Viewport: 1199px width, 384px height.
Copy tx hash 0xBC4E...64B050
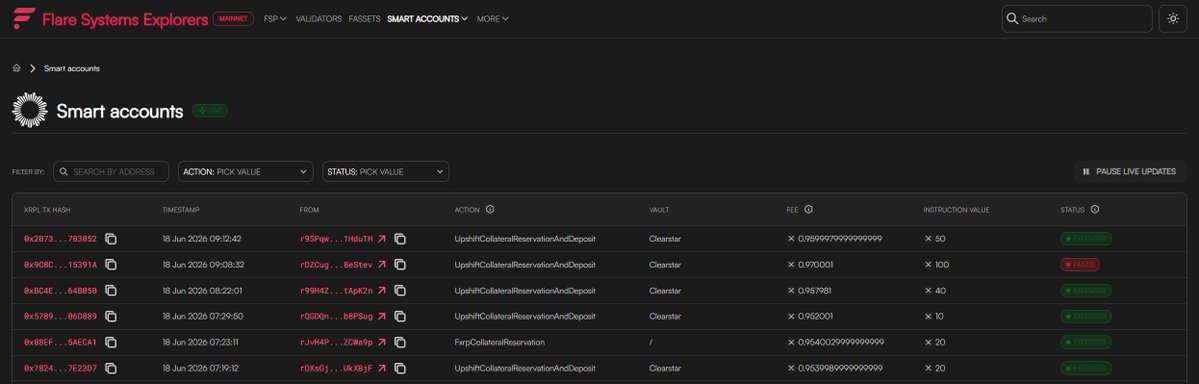(x=111, y=291)
